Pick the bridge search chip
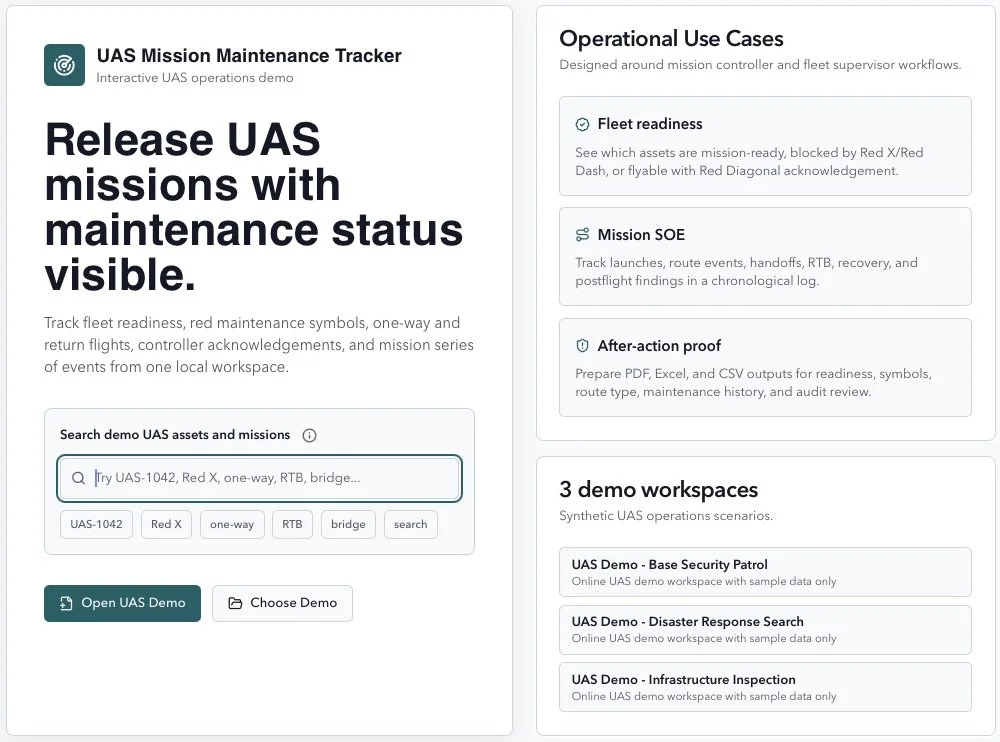The image size is (1000, 742). pyautogui.click(x=348, y=524)
